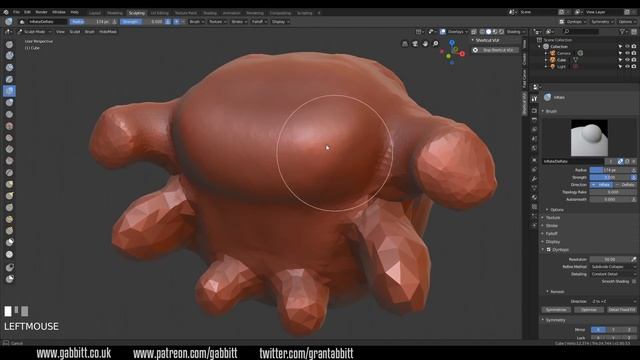Screen dimensions: 640x360
Task: Open the Render menu
Action: 41,12
